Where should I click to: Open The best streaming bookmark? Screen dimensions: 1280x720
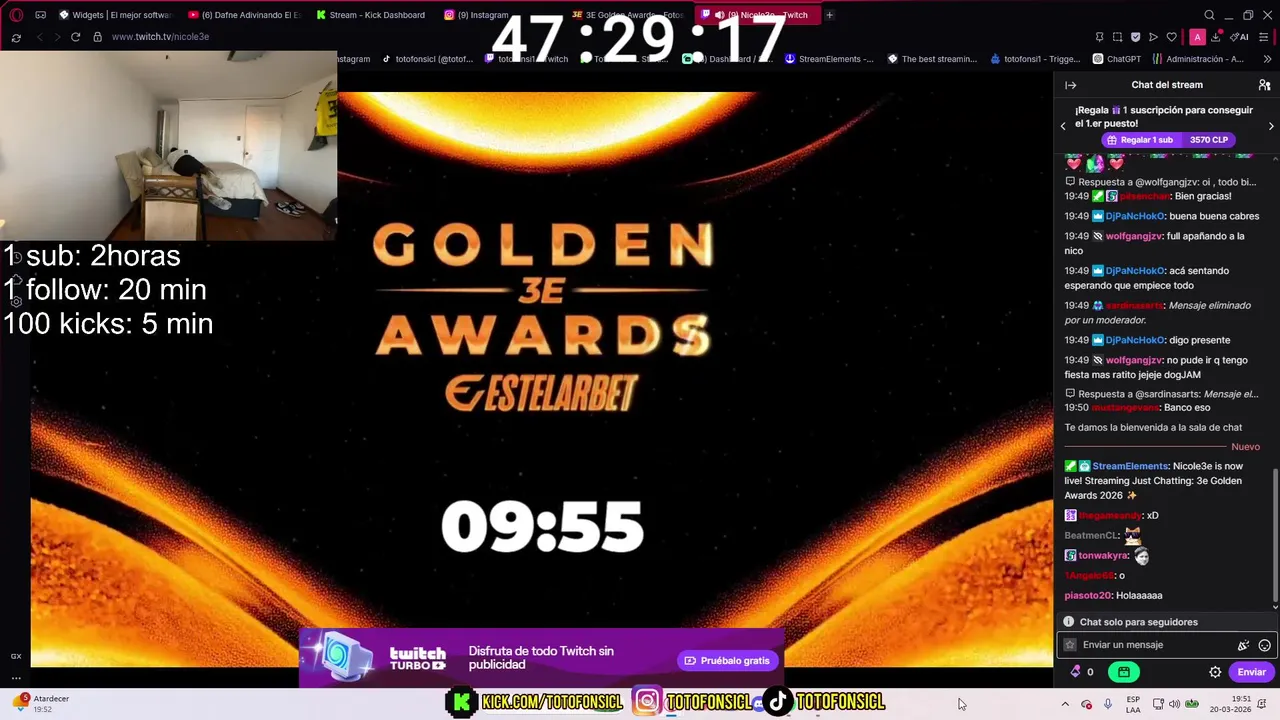pos(932,59)
